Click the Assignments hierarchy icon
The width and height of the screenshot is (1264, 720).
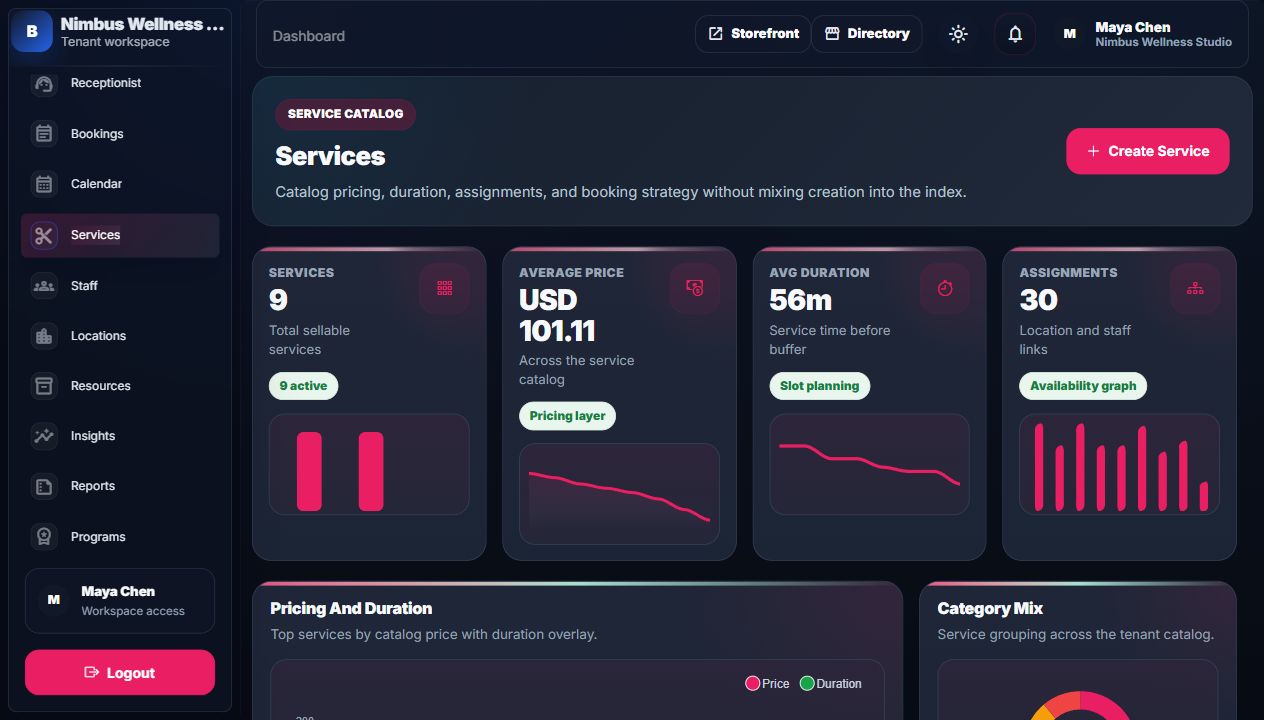[x=1195, y=288]
